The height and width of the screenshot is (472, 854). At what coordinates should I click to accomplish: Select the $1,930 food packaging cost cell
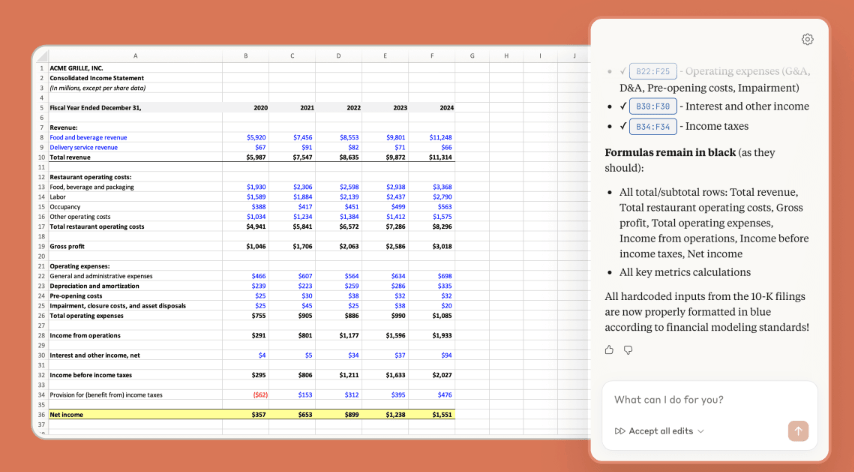coord(246,187)
